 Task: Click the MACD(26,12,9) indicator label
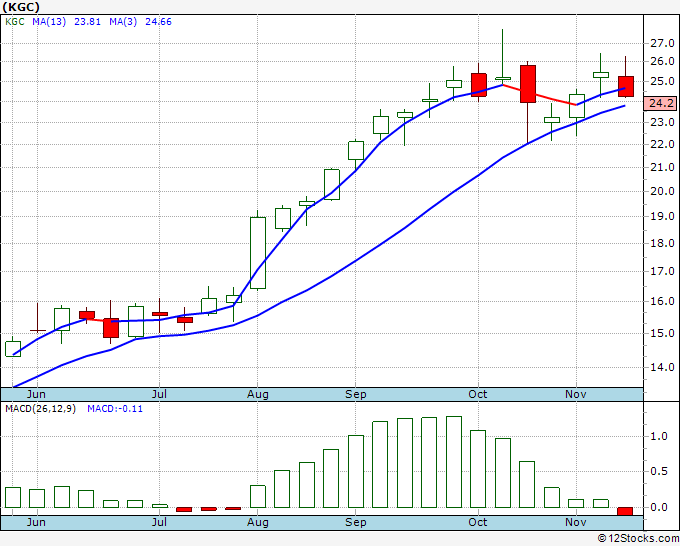40,409
